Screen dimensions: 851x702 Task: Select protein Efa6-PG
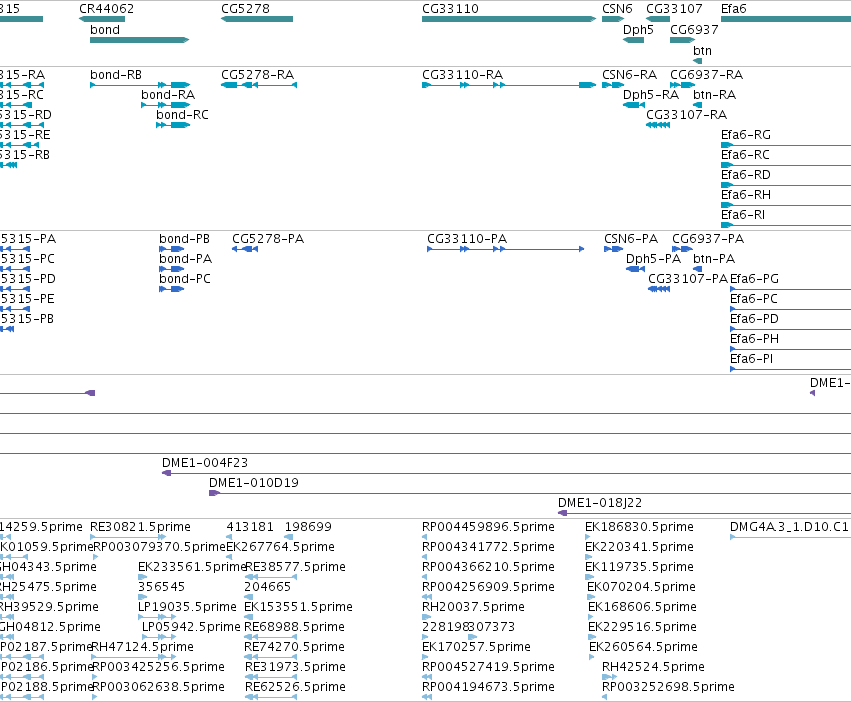click(x=790, y=289)
